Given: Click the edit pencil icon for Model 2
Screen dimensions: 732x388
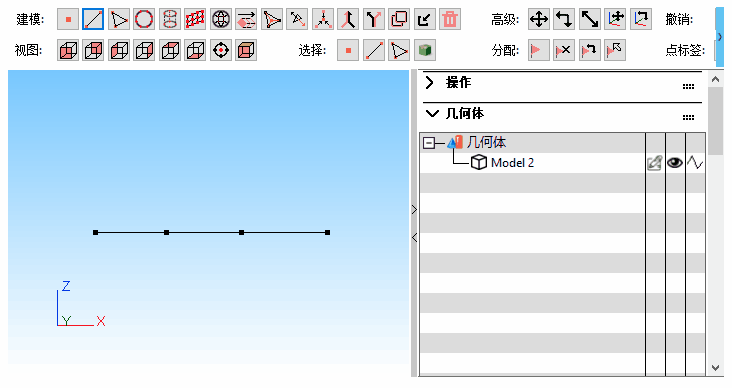Looking at the screenshot, I should [655, 163].
